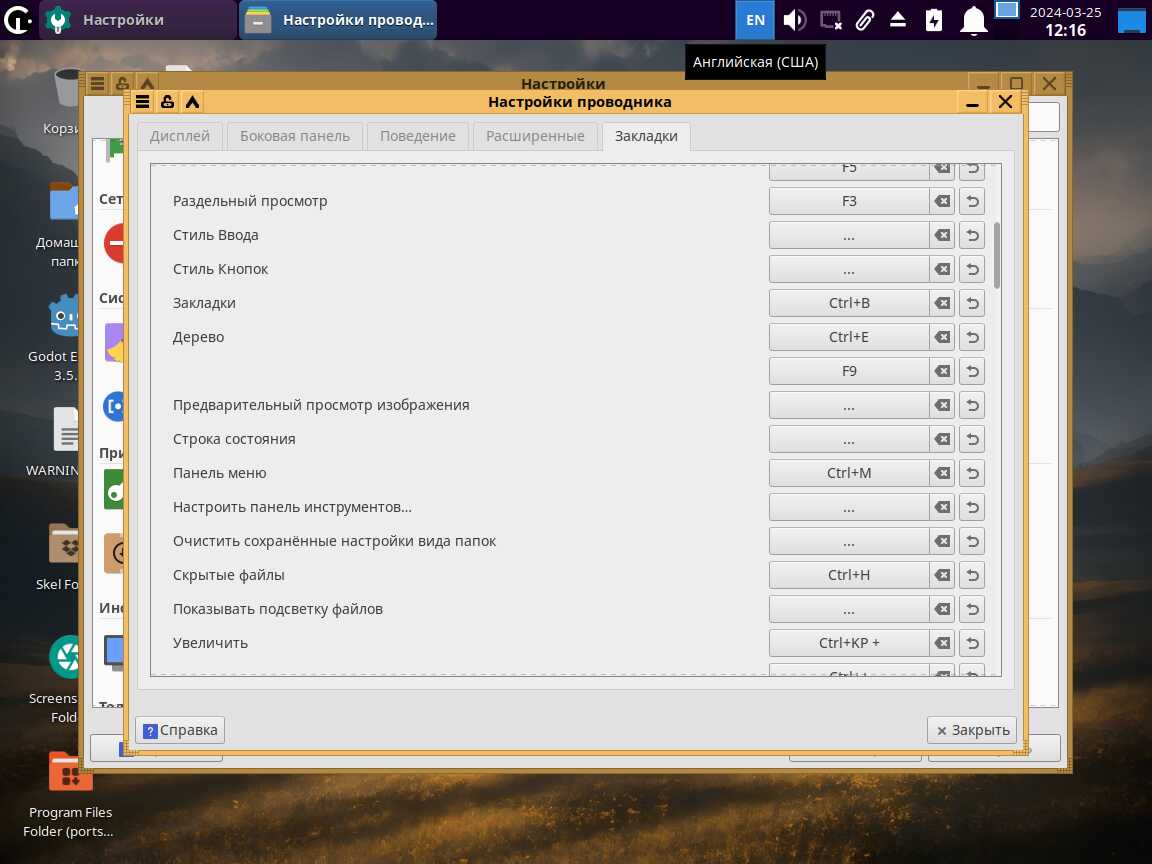Open the application launcher menu icon
Screen dimensions: 1152x864
18,20
